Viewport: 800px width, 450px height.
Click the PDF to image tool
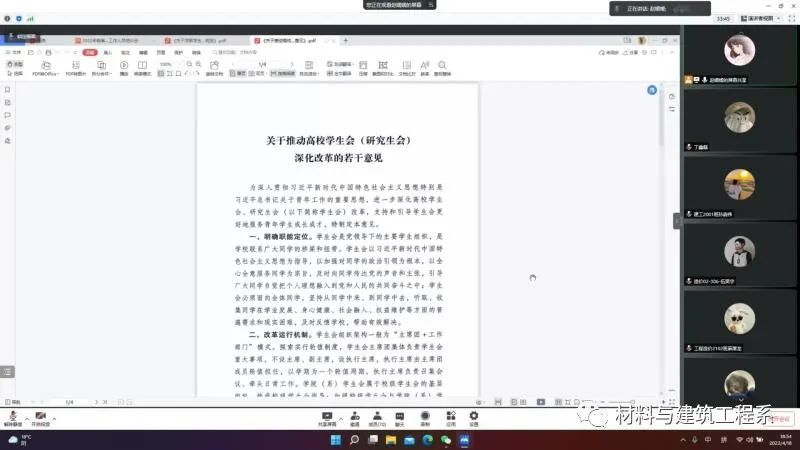76,68
